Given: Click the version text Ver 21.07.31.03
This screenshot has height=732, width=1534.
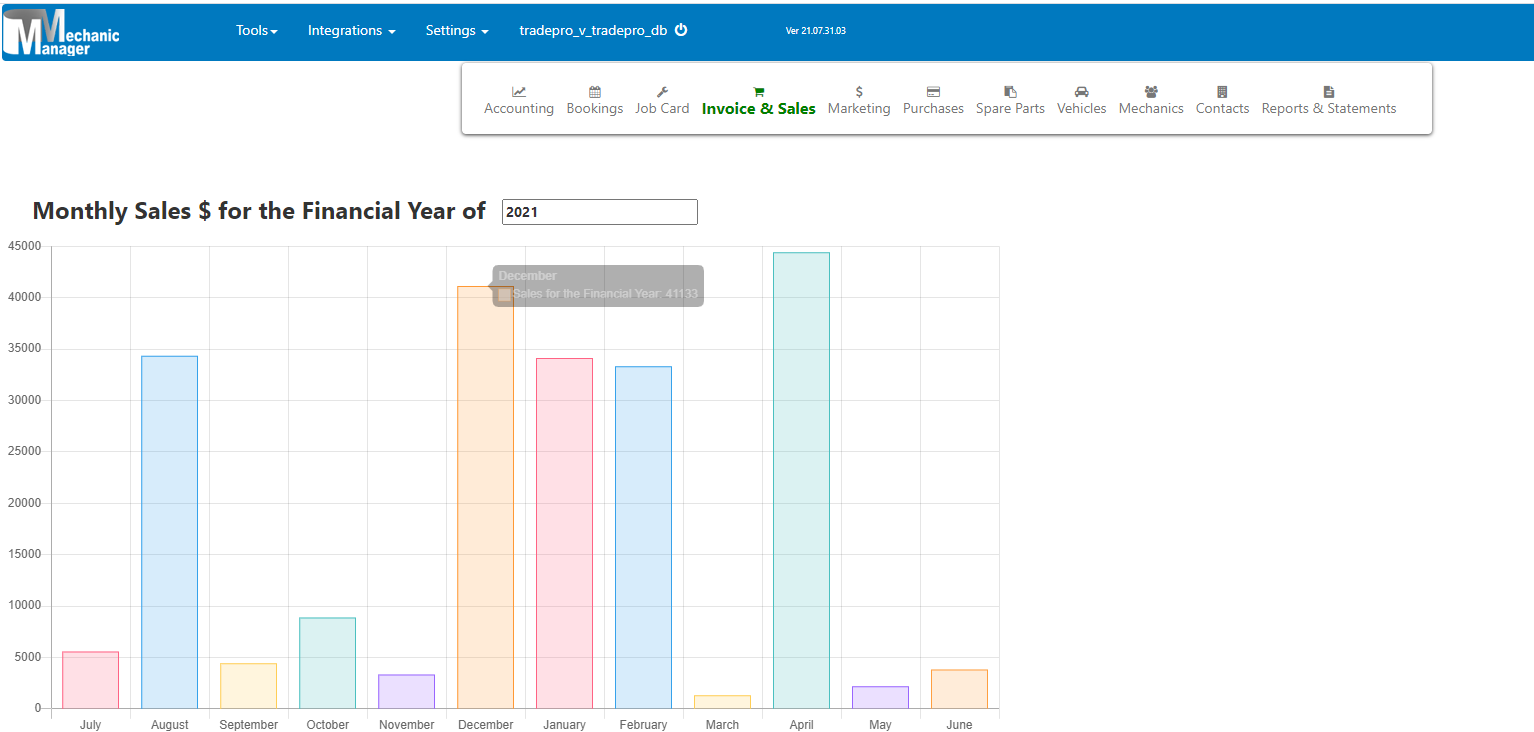Looking at the screenshot, I should click(816, 31).
